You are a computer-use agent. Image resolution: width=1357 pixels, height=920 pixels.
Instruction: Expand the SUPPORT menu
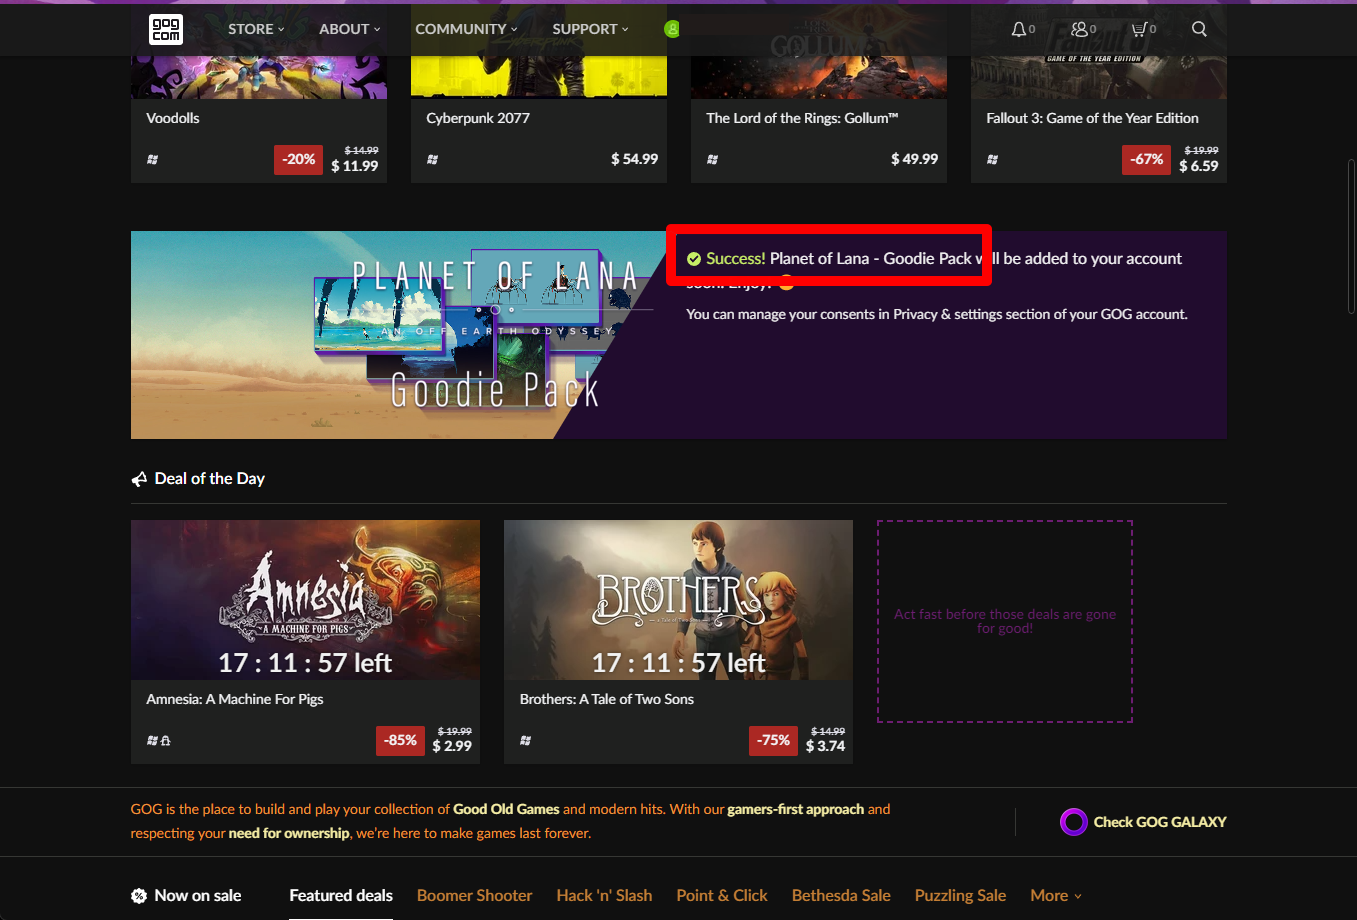(591, 29)
